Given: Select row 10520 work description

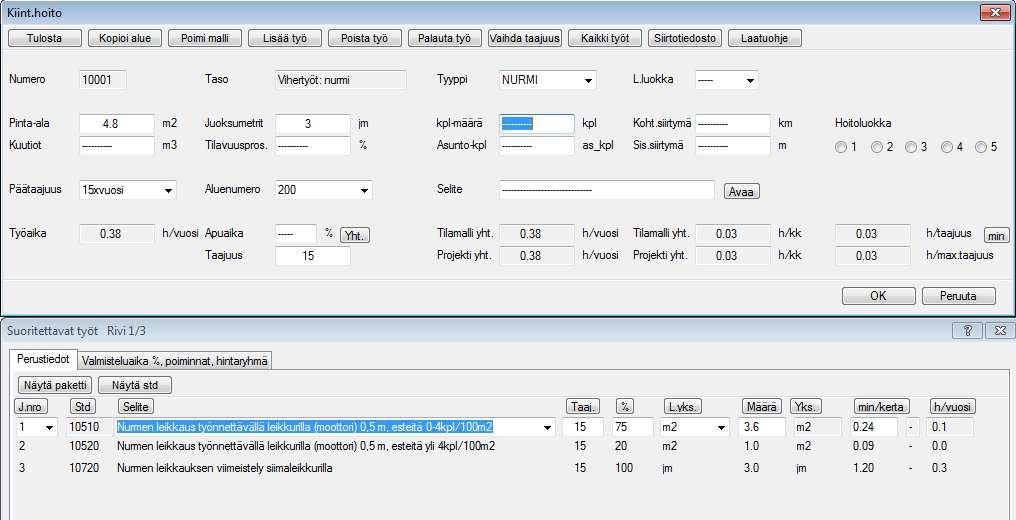Looking at the screenshot, I should (306, 446).
